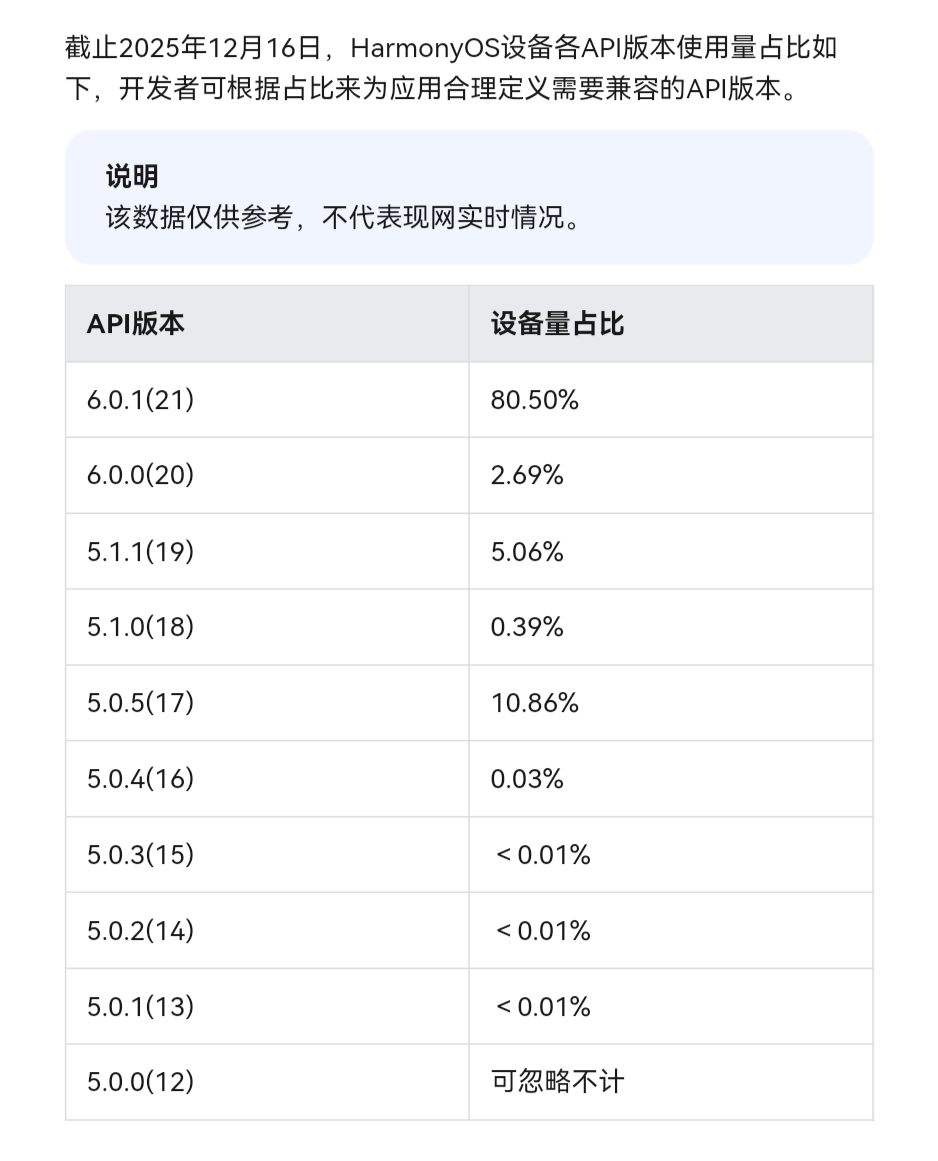This screenshot has height=1161, width=938.
Task: Click the 80.50% share value
Action: [x=534, y=400]
